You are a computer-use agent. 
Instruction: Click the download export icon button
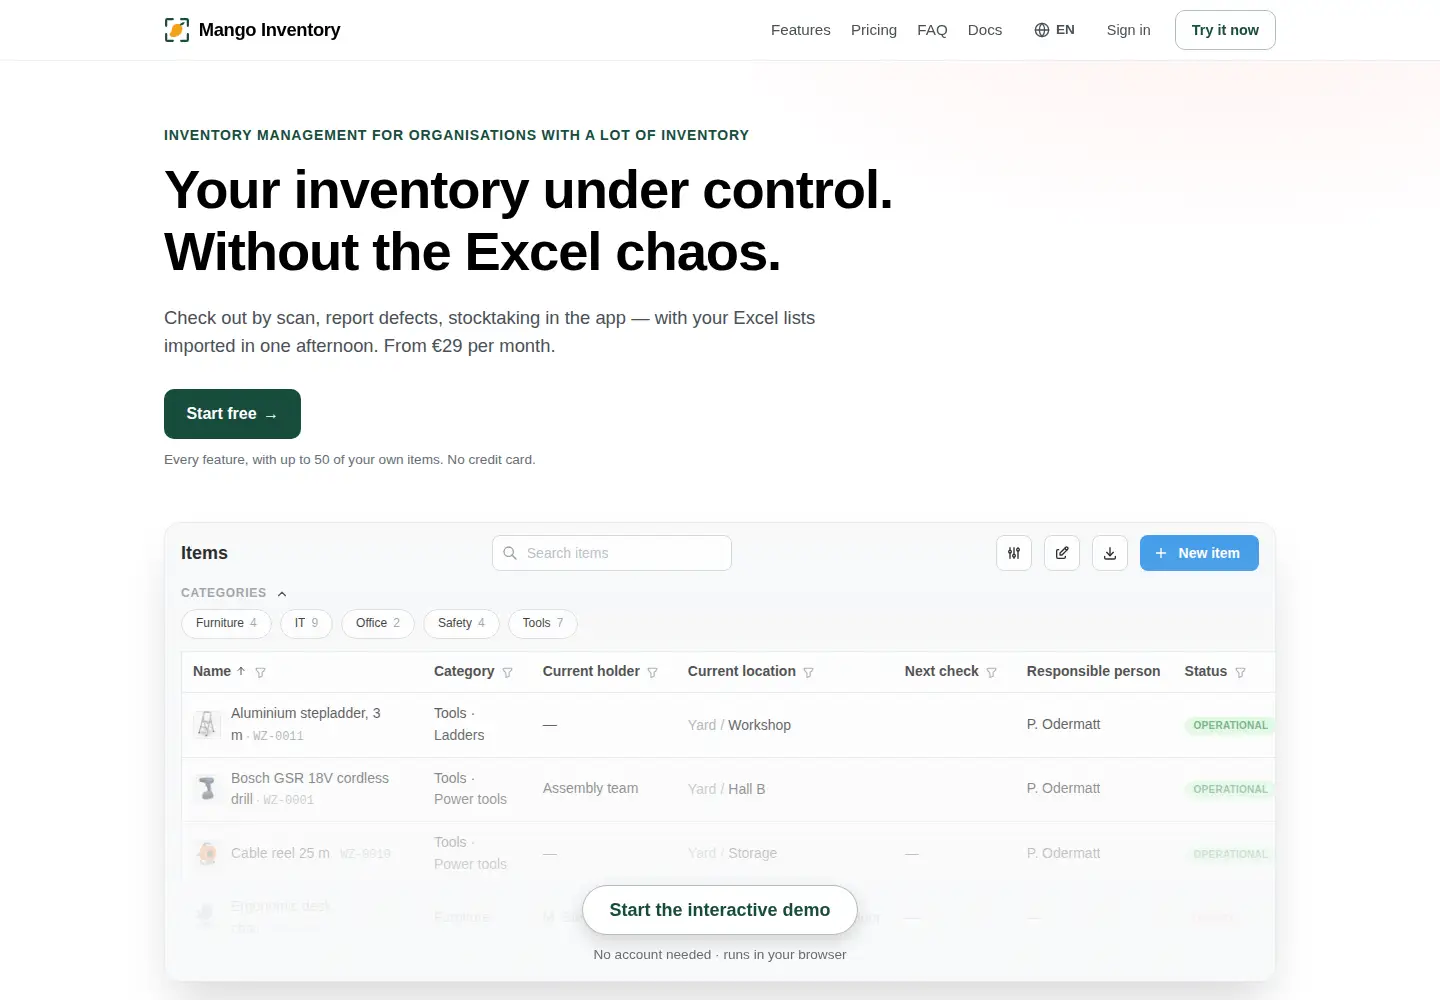tap(1110, 553)
